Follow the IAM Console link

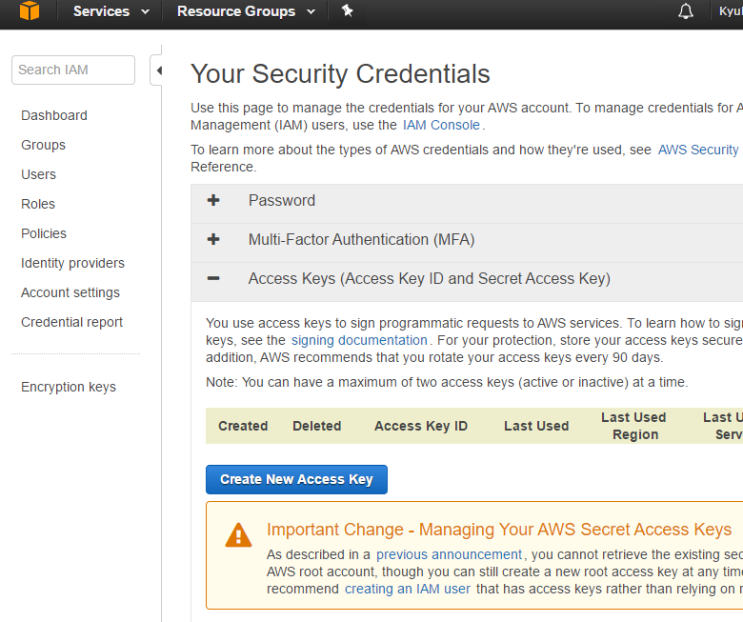(x=441, y=125)
